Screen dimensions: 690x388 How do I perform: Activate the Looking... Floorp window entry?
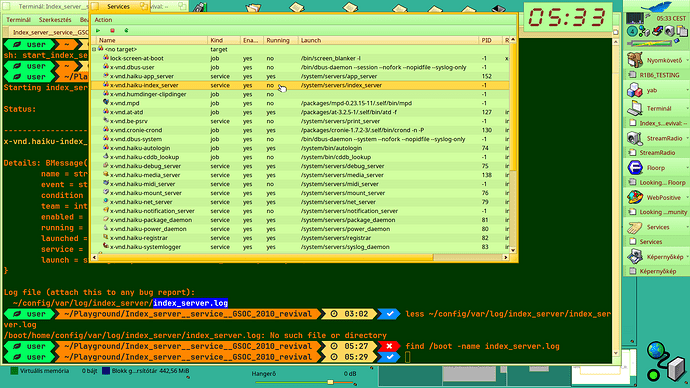click(656, 182)
